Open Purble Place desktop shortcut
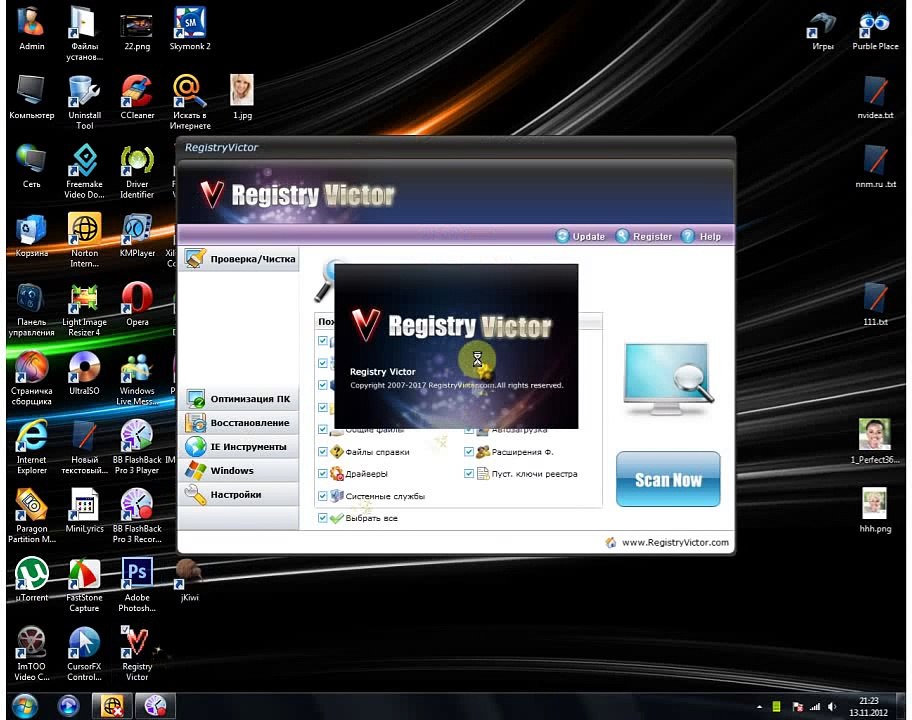 click(875, 29)
